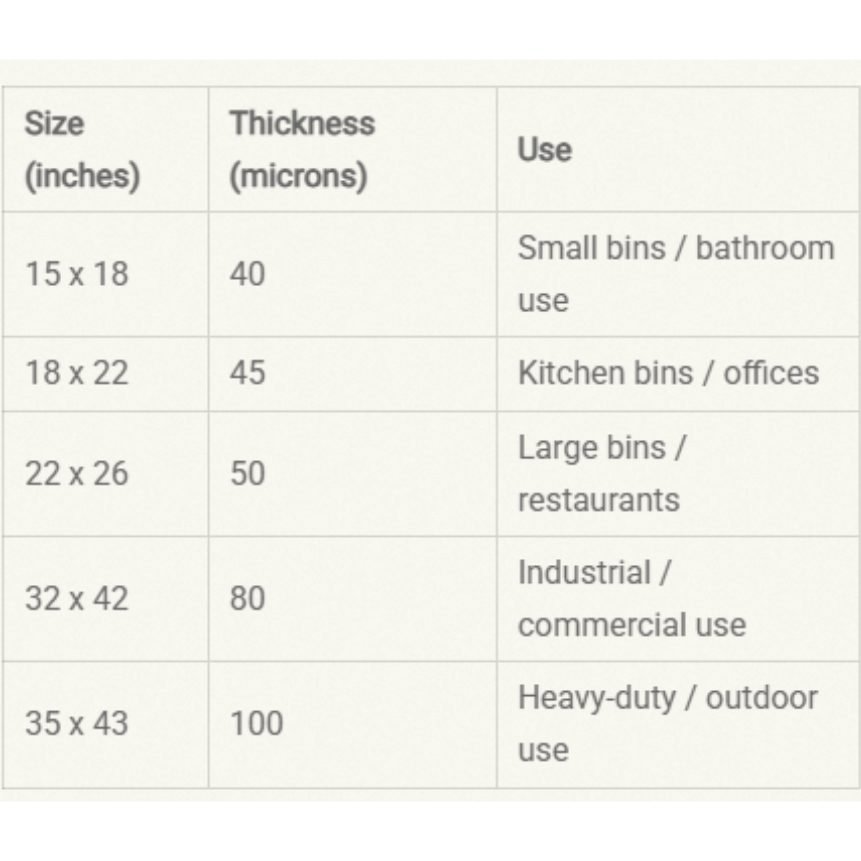This screenshot has height=861, width=861.
Task: Click the word Thickness in the header
Action: pyautogui.click(x=301, y=124)
